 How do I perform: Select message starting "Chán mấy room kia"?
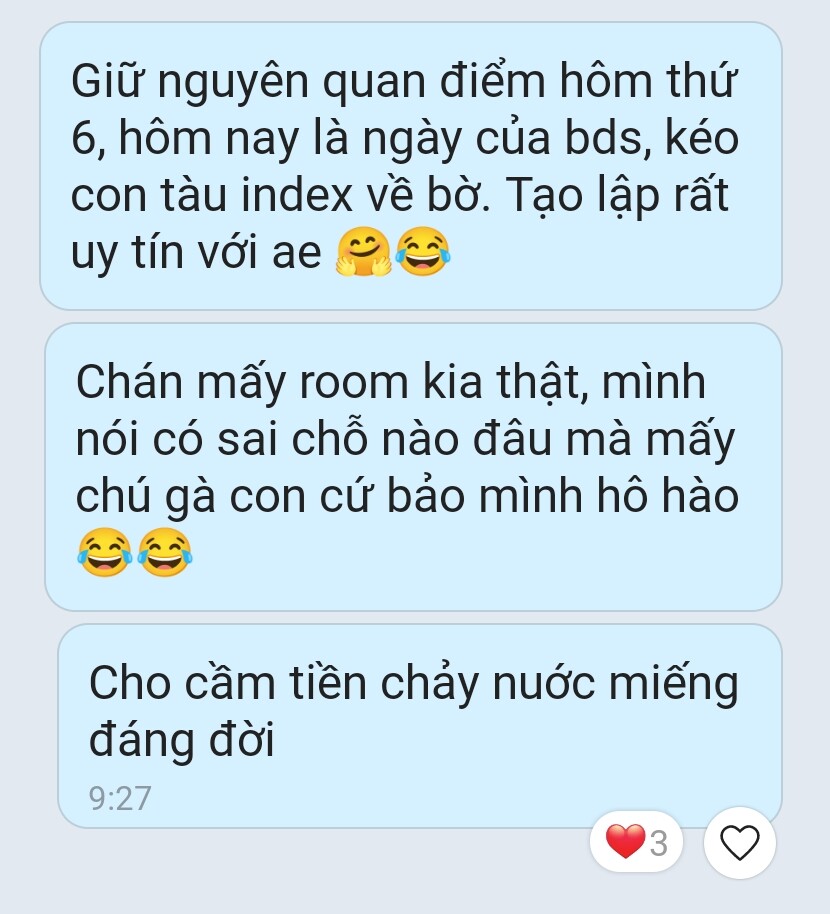[413, 467]
